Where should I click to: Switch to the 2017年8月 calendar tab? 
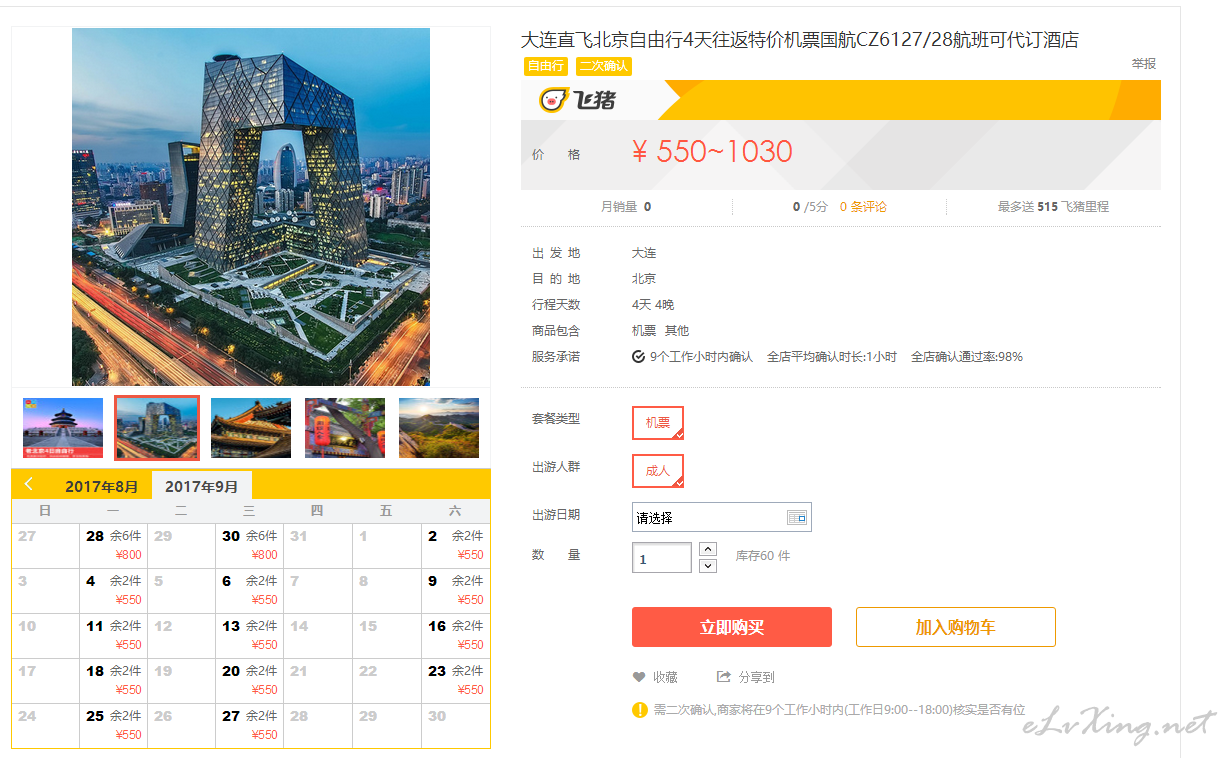(x=101, y=486)
